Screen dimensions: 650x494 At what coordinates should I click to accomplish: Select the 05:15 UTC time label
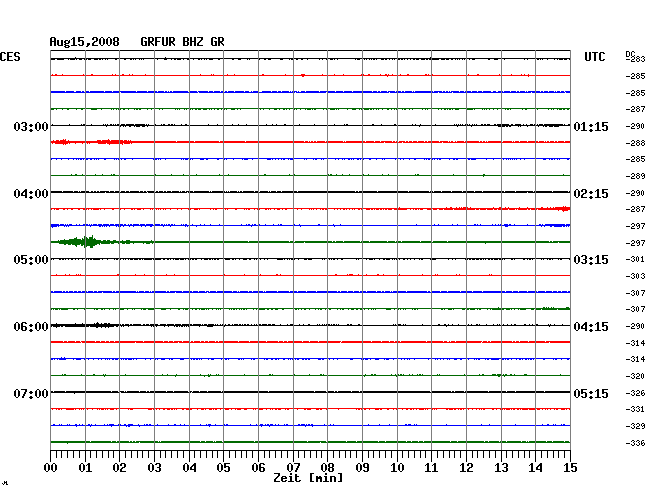point(591,393)
